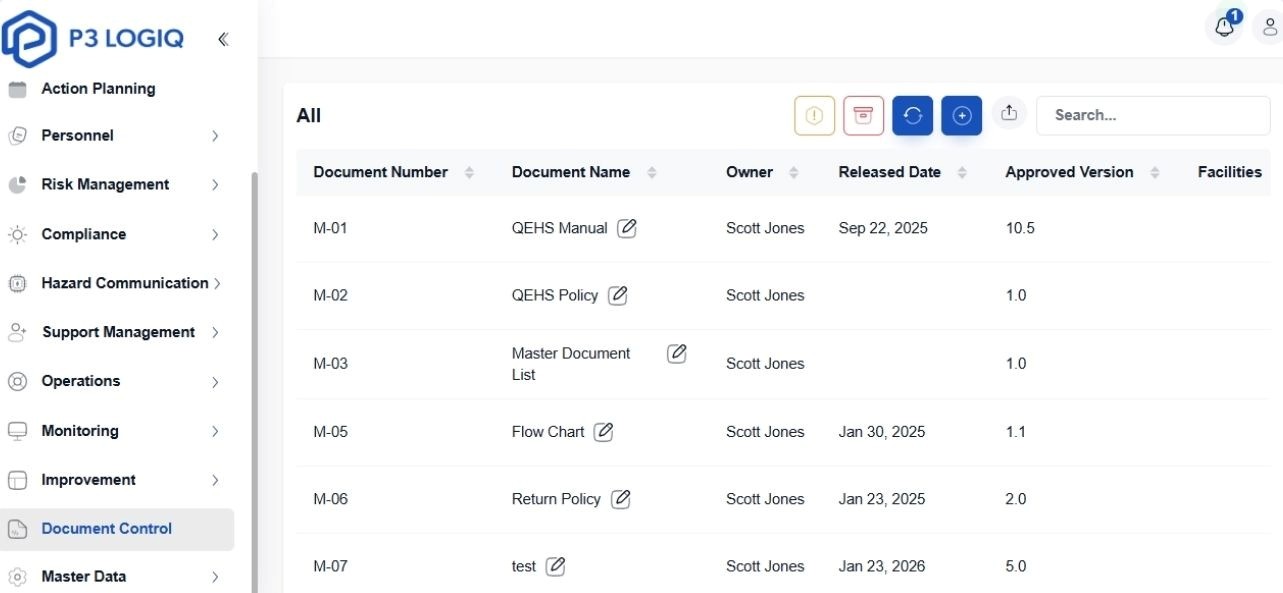This screenshot has width=1283, height=593.
Task: Click the Hazard Communication chip icon
Action: pyautogui.click(x=17, y=283)
